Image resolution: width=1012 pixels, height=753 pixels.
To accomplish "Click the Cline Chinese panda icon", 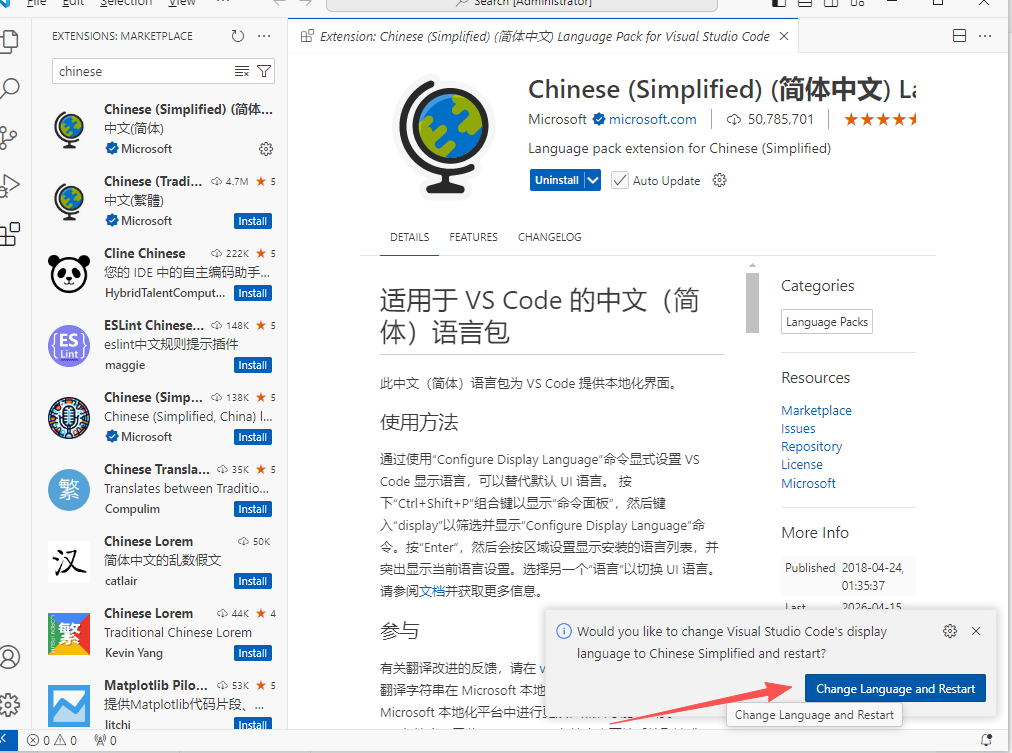I will click(69, 274).
